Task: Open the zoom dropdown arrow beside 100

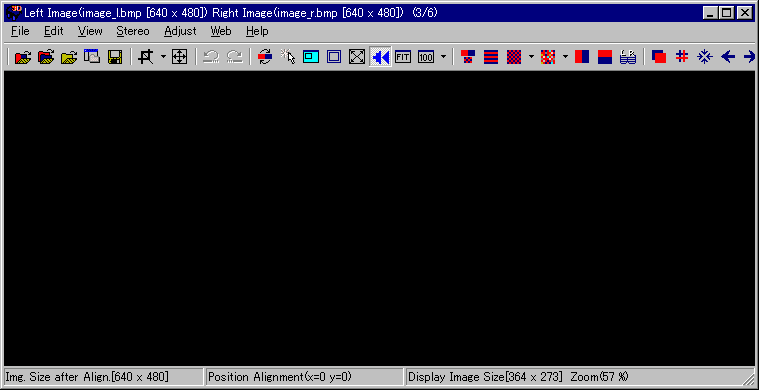Action: pyautogui.click(x=443, y=57)
